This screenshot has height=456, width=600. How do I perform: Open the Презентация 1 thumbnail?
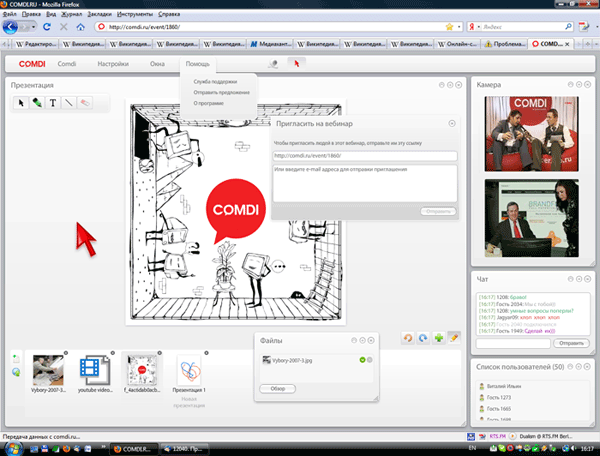pyautogui.click(x=189, y=372)
